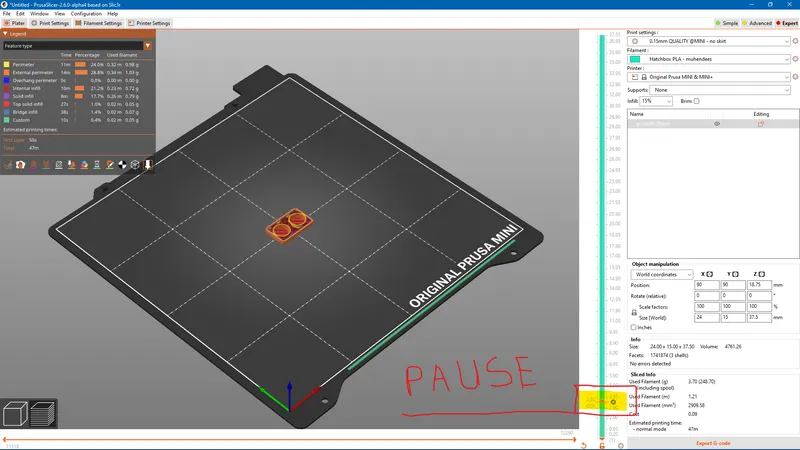Viewport: 800px width, 450px height.
Task: Click the add pause gear icon on layer slider
Action: pyautogui.click(x=613, y=402)
